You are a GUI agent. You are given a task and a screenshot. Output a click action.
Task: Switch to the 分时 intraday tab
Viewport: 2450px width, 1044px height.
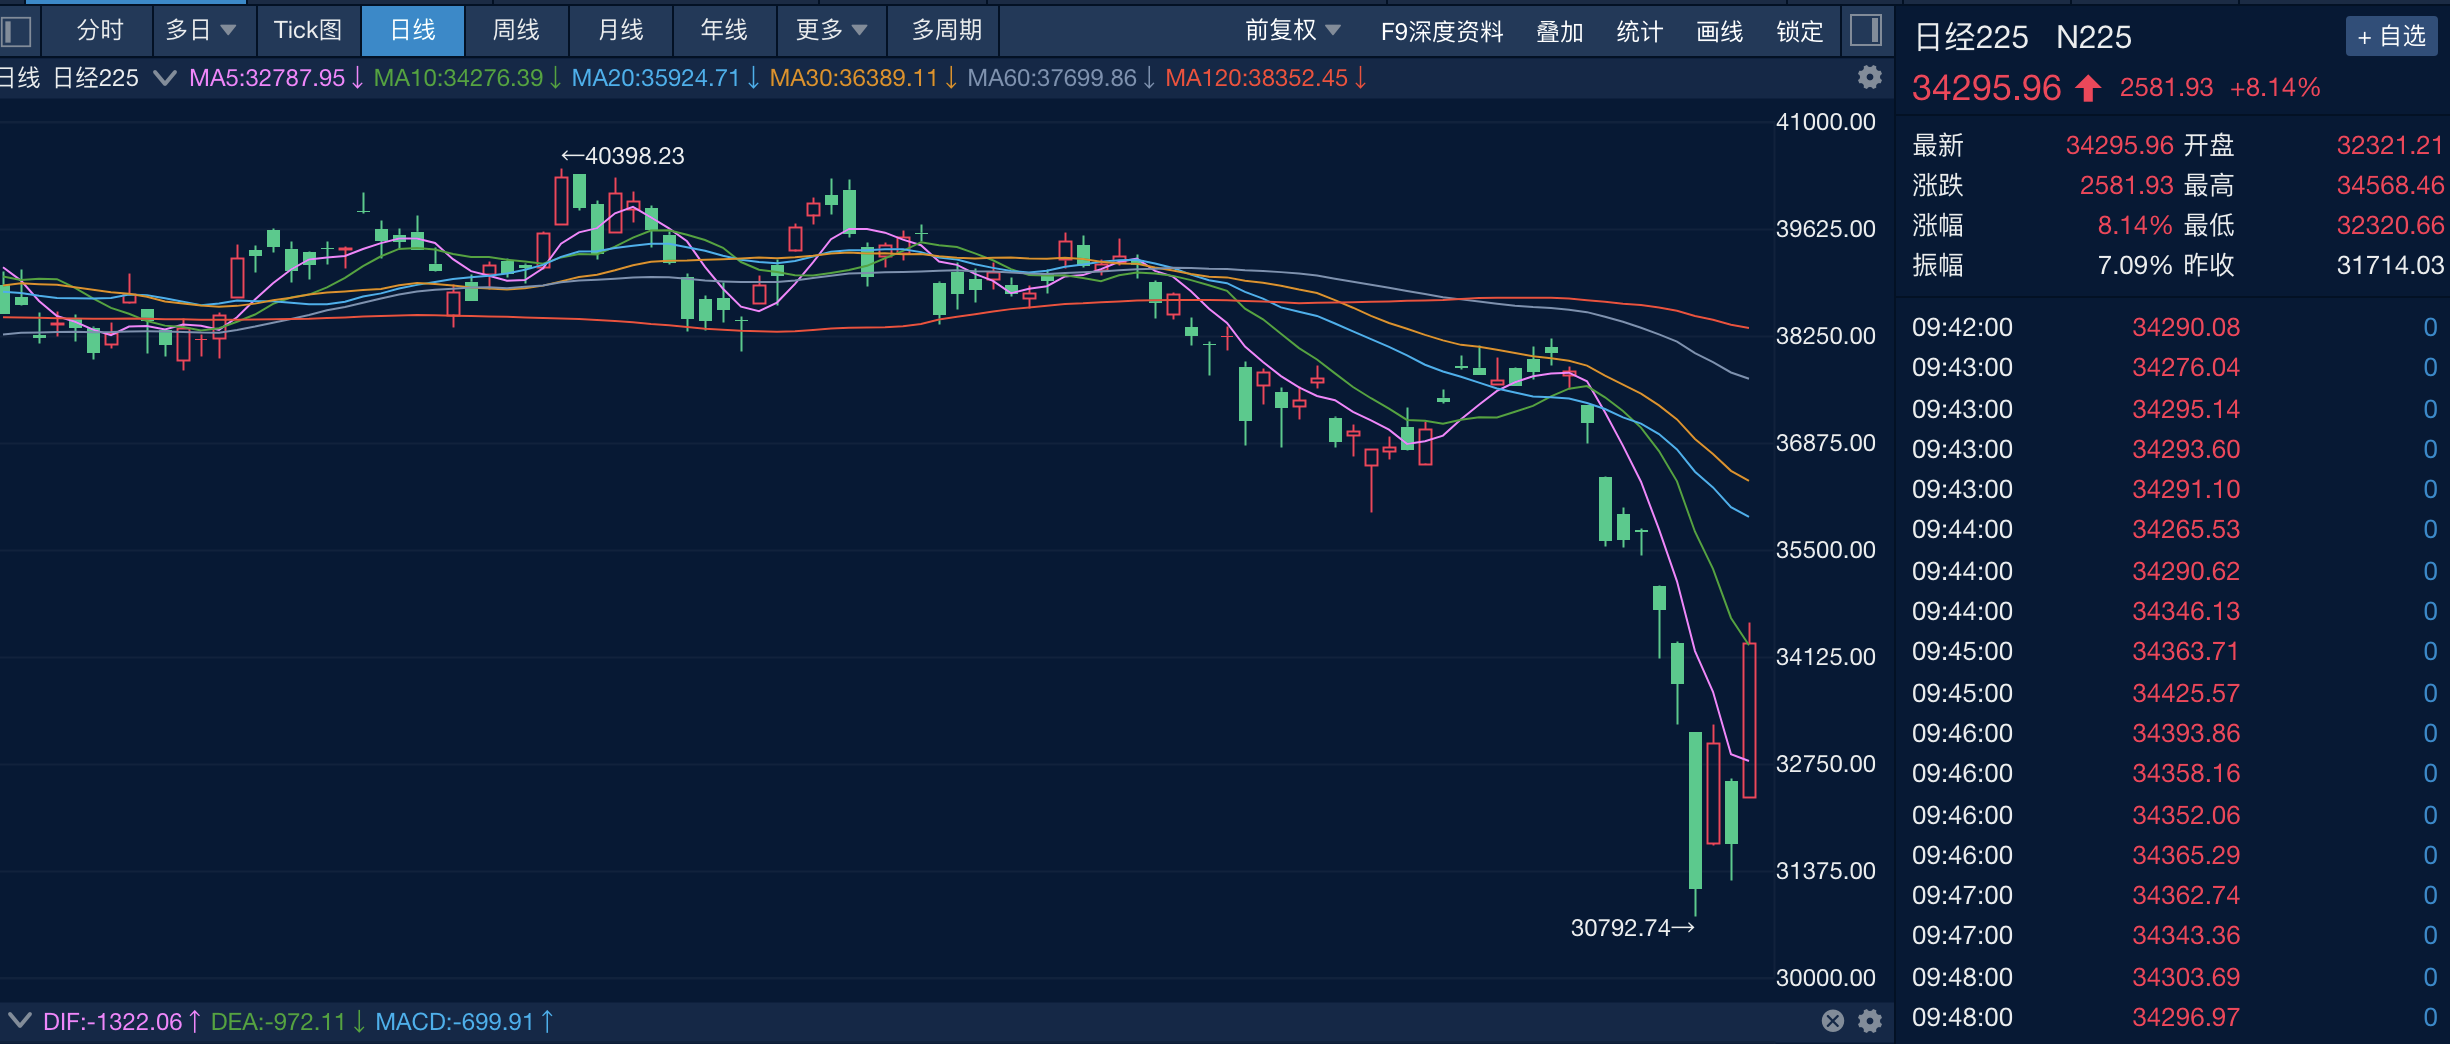pos(97,31)
